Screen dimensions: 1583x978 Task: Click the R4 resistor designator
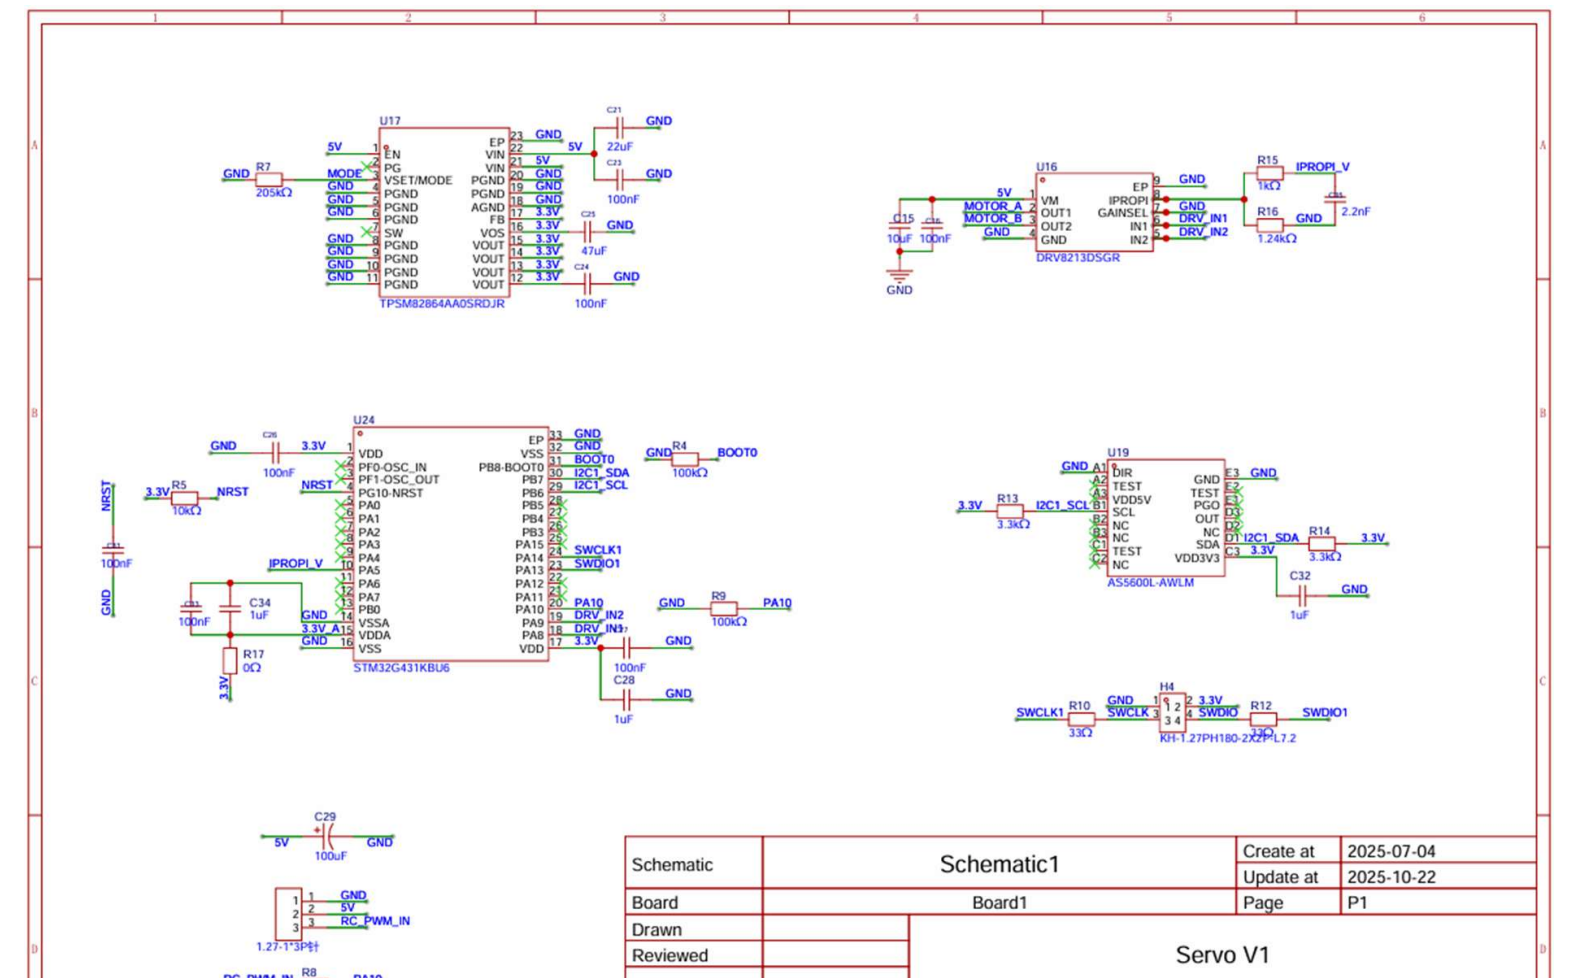pos(679,446)
